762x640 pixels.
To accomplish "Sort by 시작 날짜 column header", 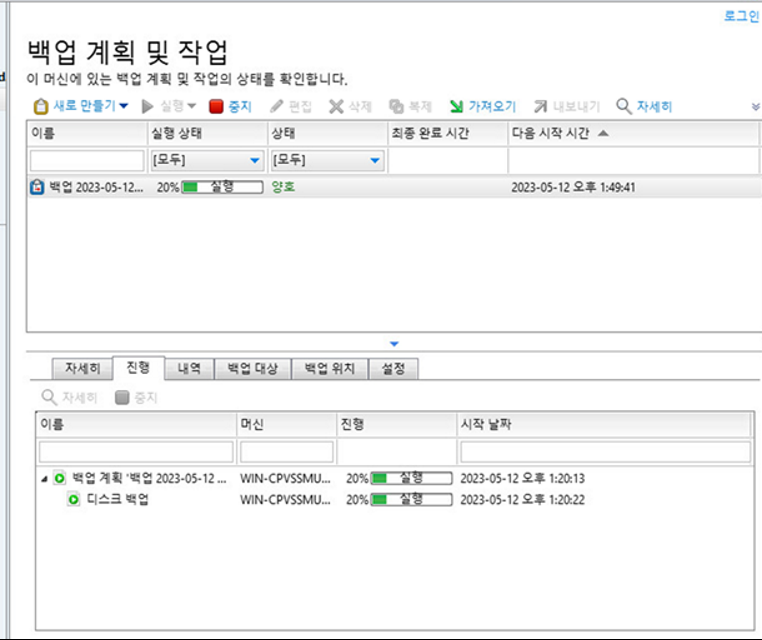I will pyautogui.click(x=606, y=424).
